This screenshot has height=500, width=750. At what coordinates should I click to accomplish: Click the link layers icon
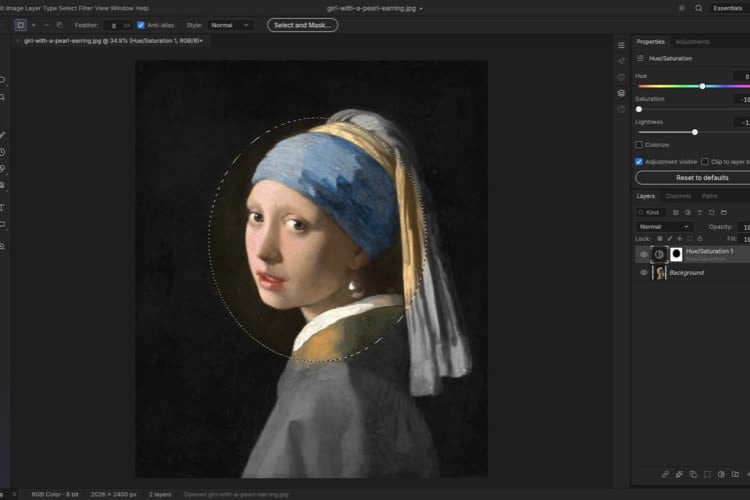pos(665,474)
